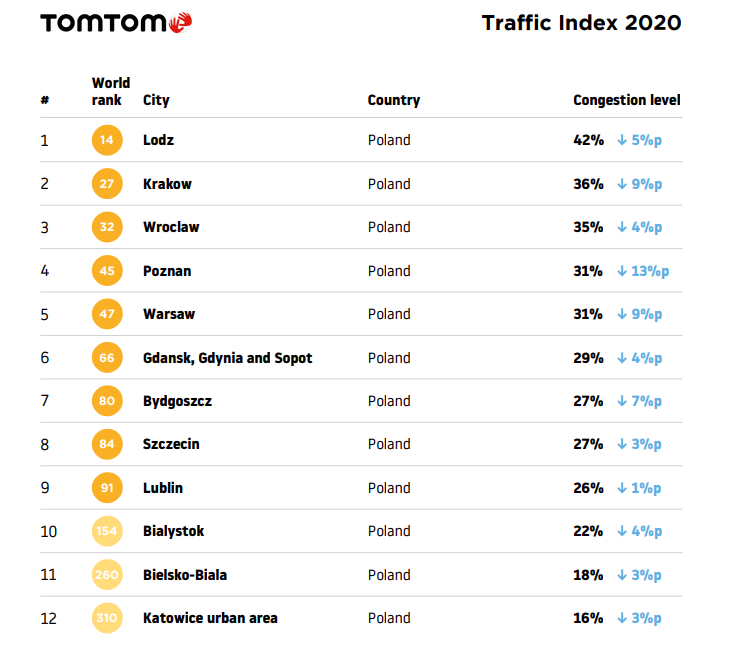This screenshot has width=734, height=655.
Task: Click the world rank 27 circle badge
Action: coord(106,184)
